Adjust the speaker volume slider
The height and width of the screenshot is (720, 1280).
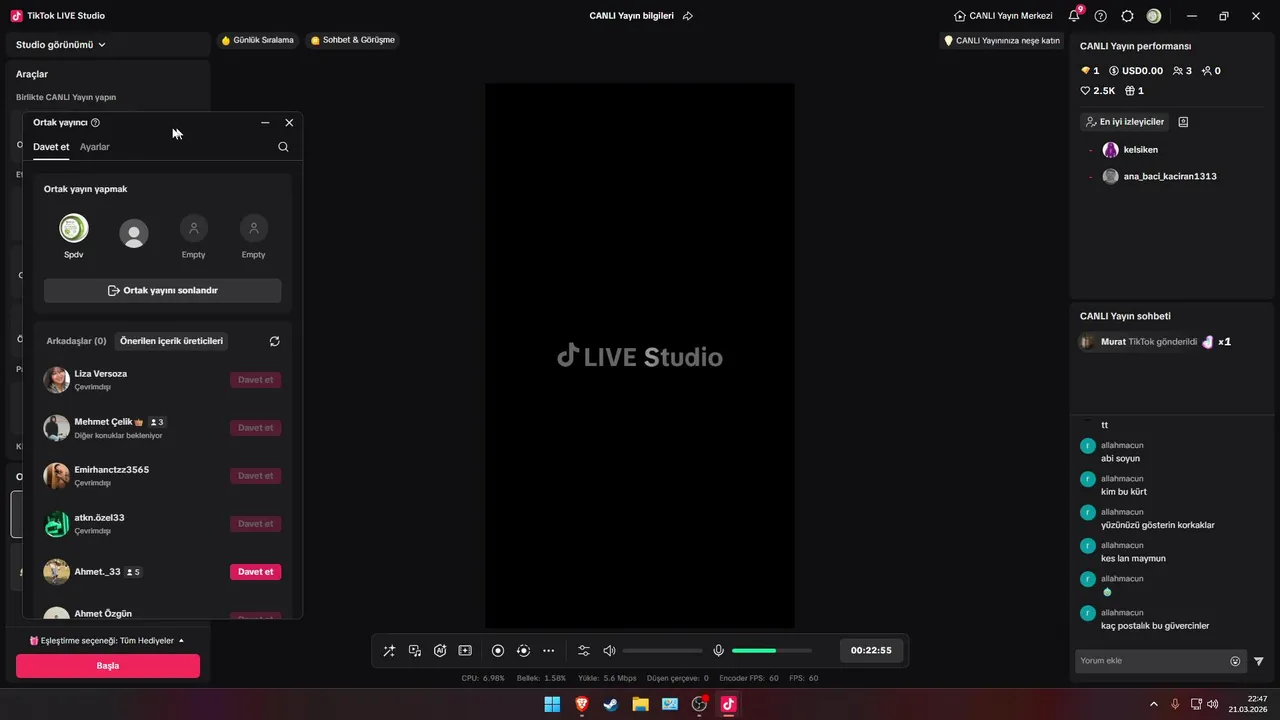pyautogui.click(x=660, y=651)
